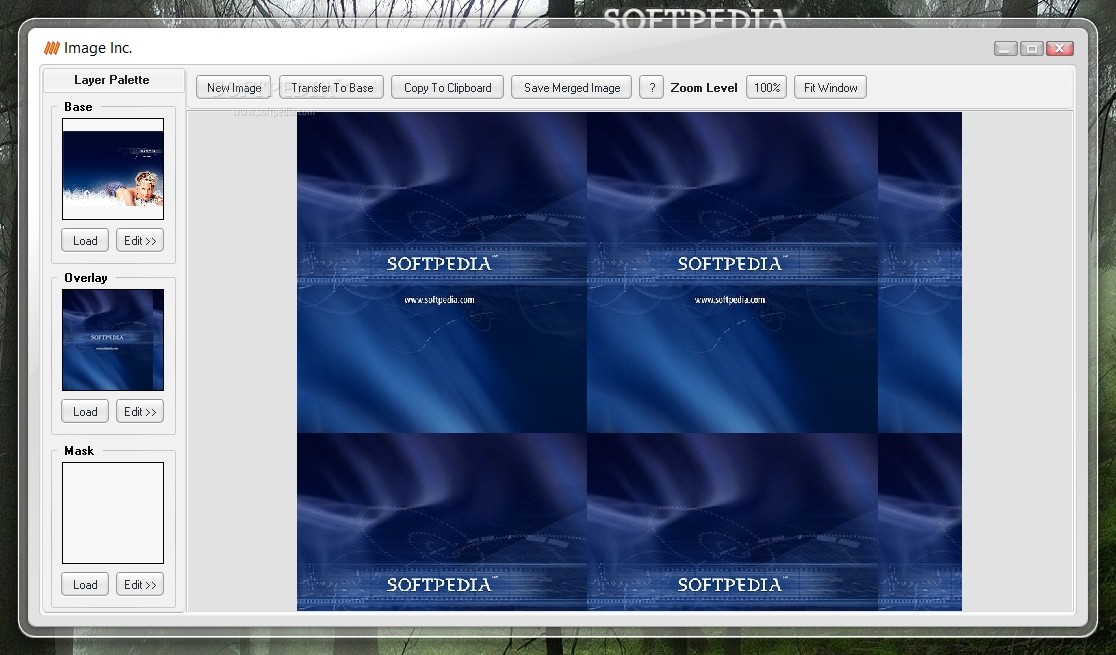The image size is (1116, 655).
Task: Click Transfer To Base button
Action: (332, 88)
